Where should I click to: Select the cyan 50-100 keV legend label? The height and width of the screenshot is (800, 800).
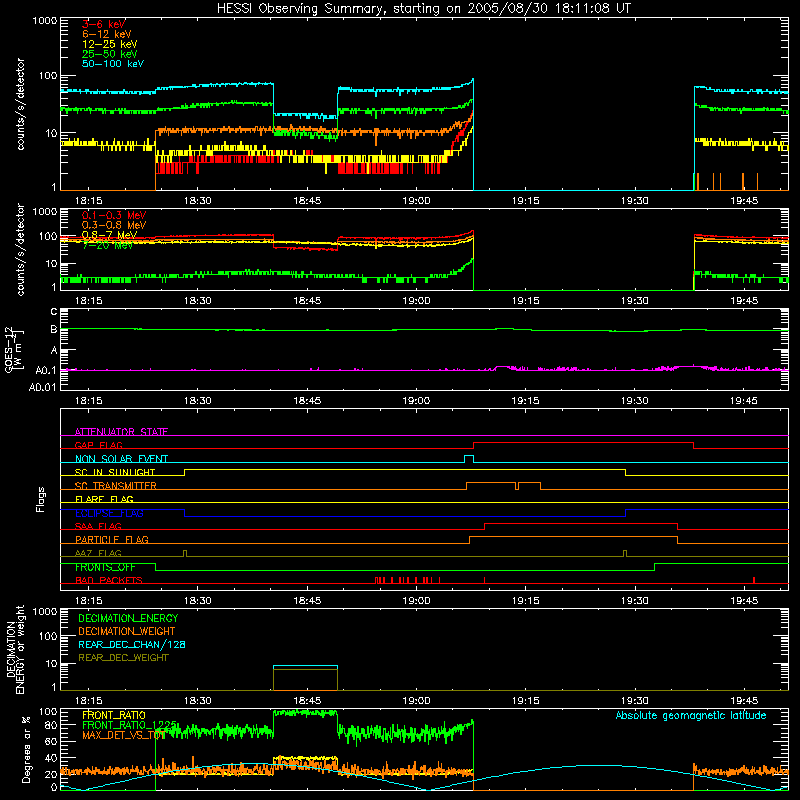click(113, 63)
